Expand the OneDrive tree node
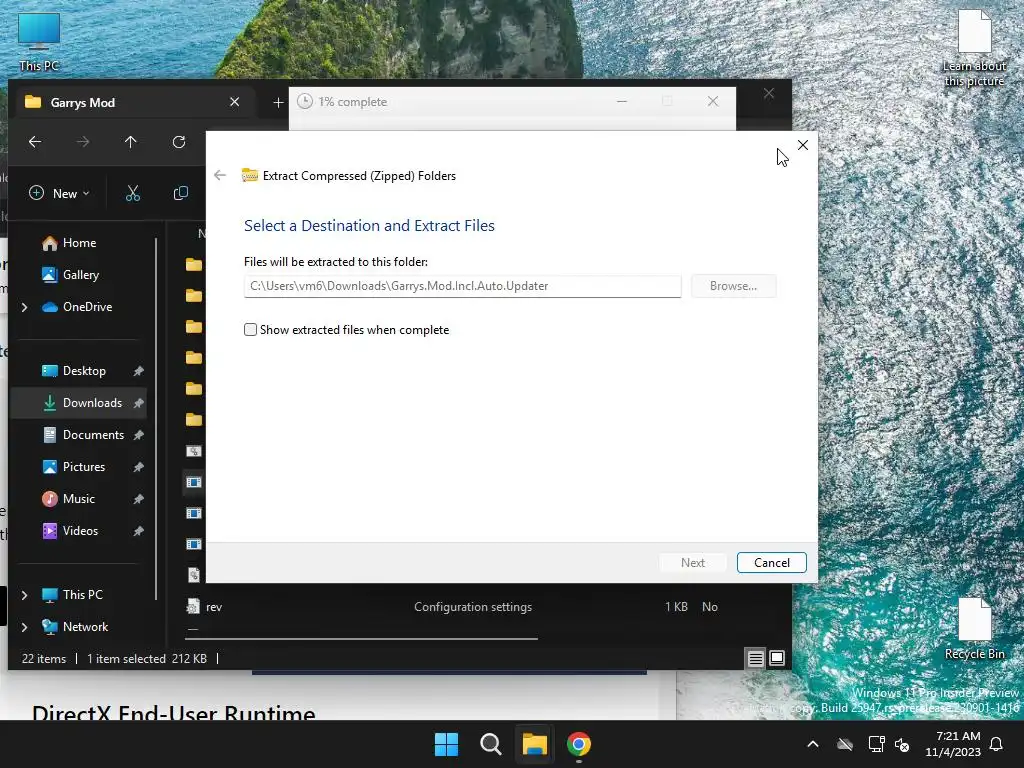The image size is (1024, 768). point(25,307)
